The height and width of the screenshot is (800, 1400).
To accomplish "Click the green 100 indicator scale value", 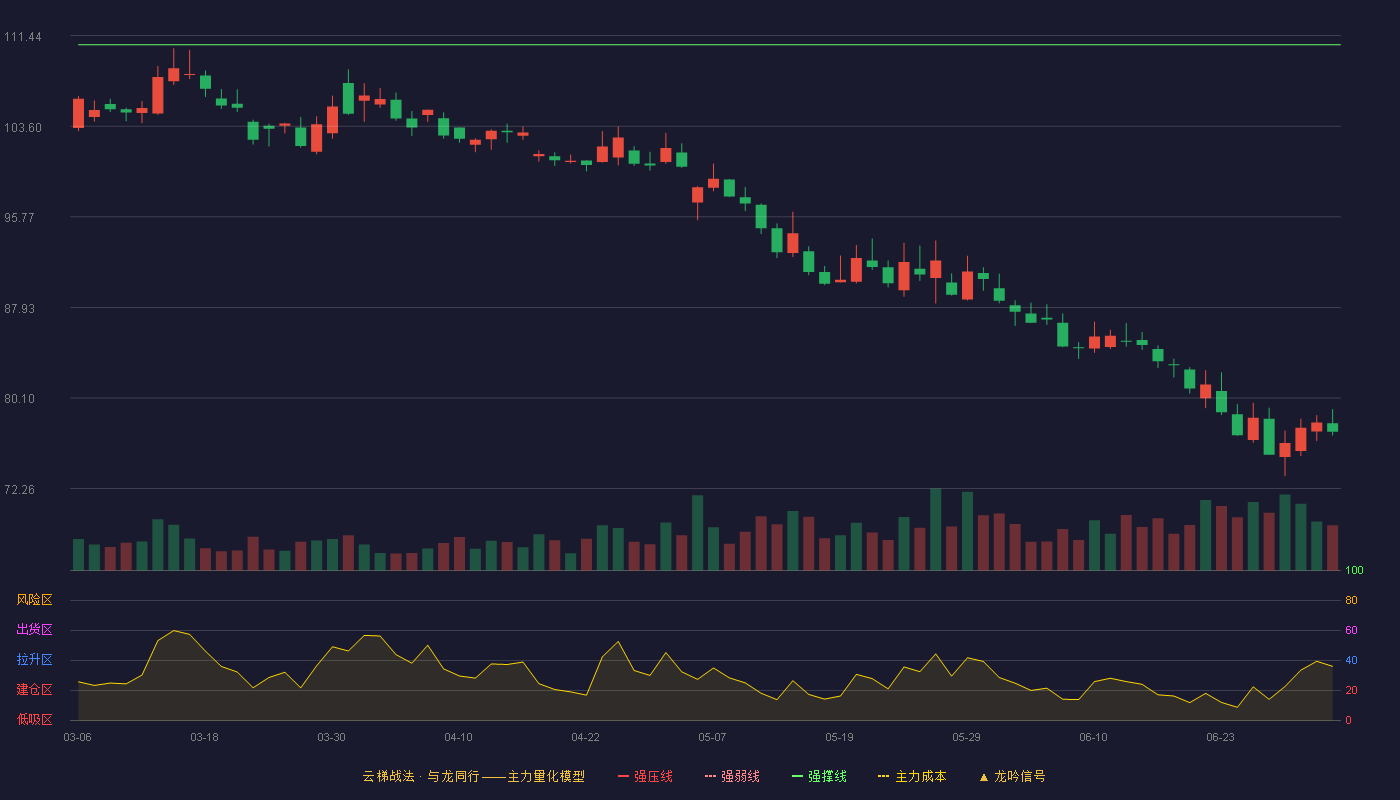I will point(1354,571).
